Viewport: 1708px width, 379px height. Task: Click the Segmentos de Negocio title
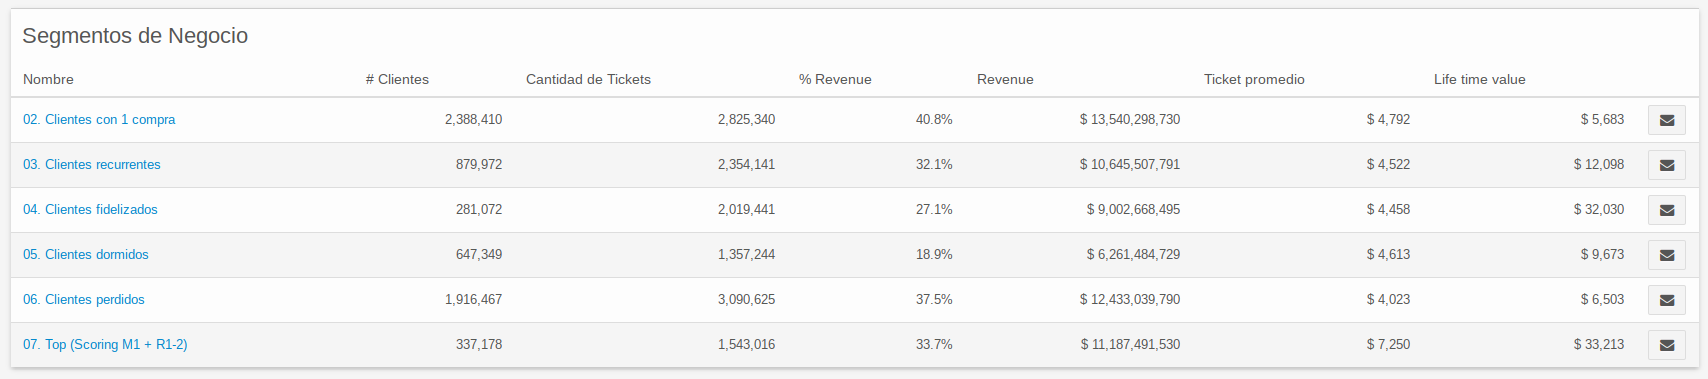135,36
